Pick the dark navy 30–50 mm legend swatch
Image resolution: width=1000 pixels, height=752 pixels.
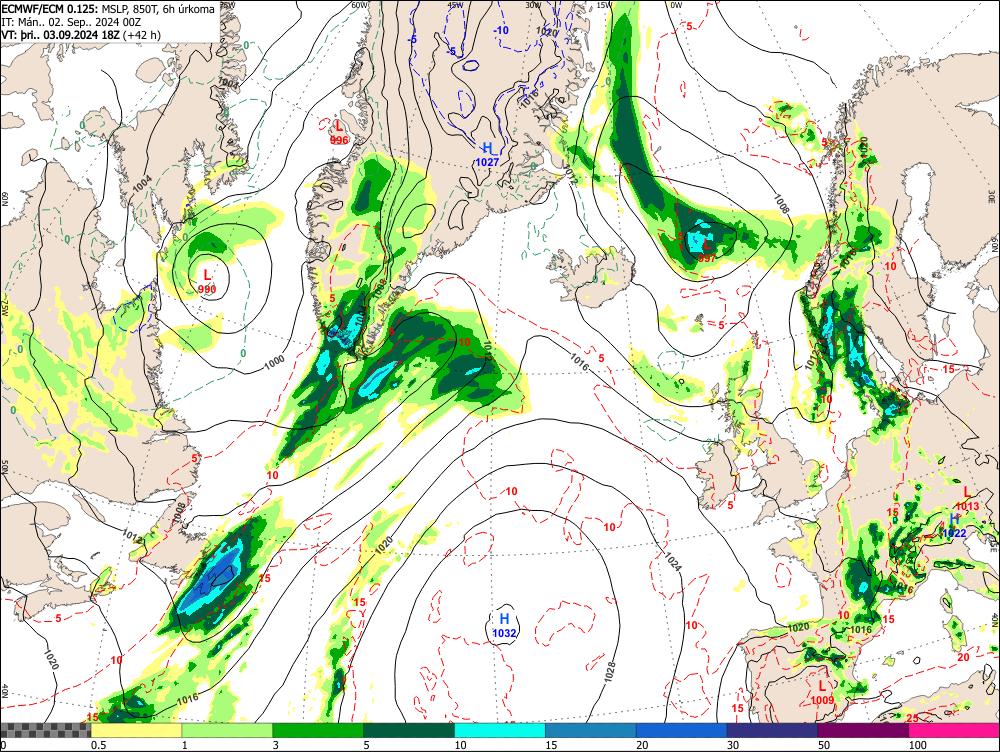click(772, 730)
